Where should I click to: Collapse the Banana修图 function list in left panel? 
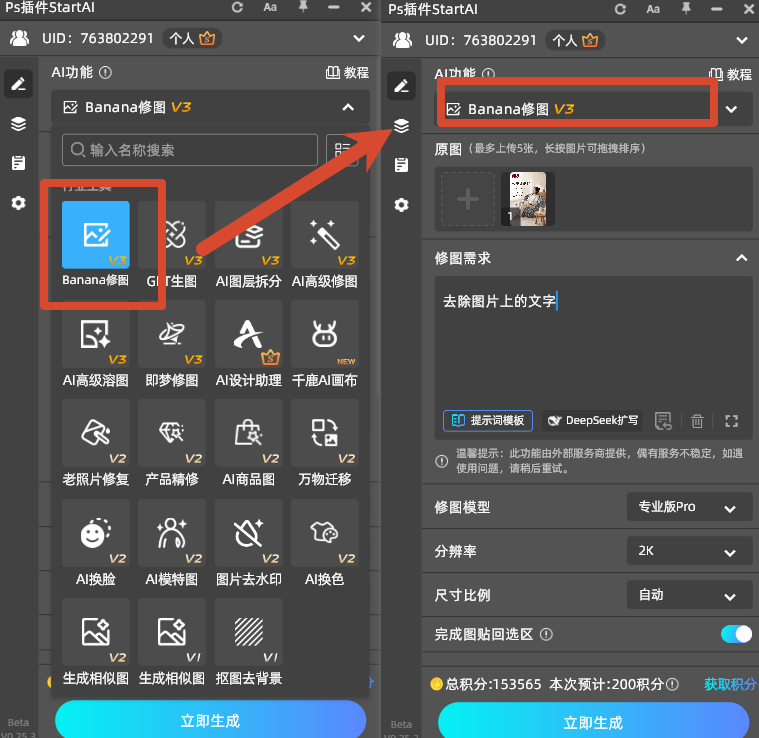point(348,107)
